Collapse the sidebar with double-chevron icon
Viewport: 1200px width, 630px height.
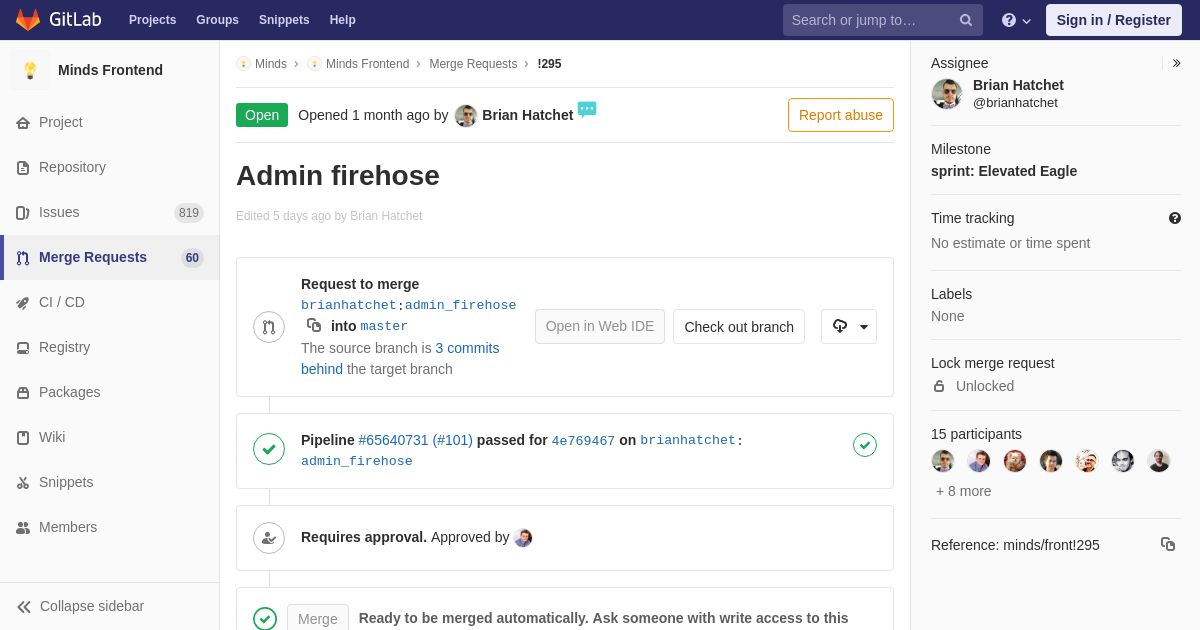tap(24, 607)
